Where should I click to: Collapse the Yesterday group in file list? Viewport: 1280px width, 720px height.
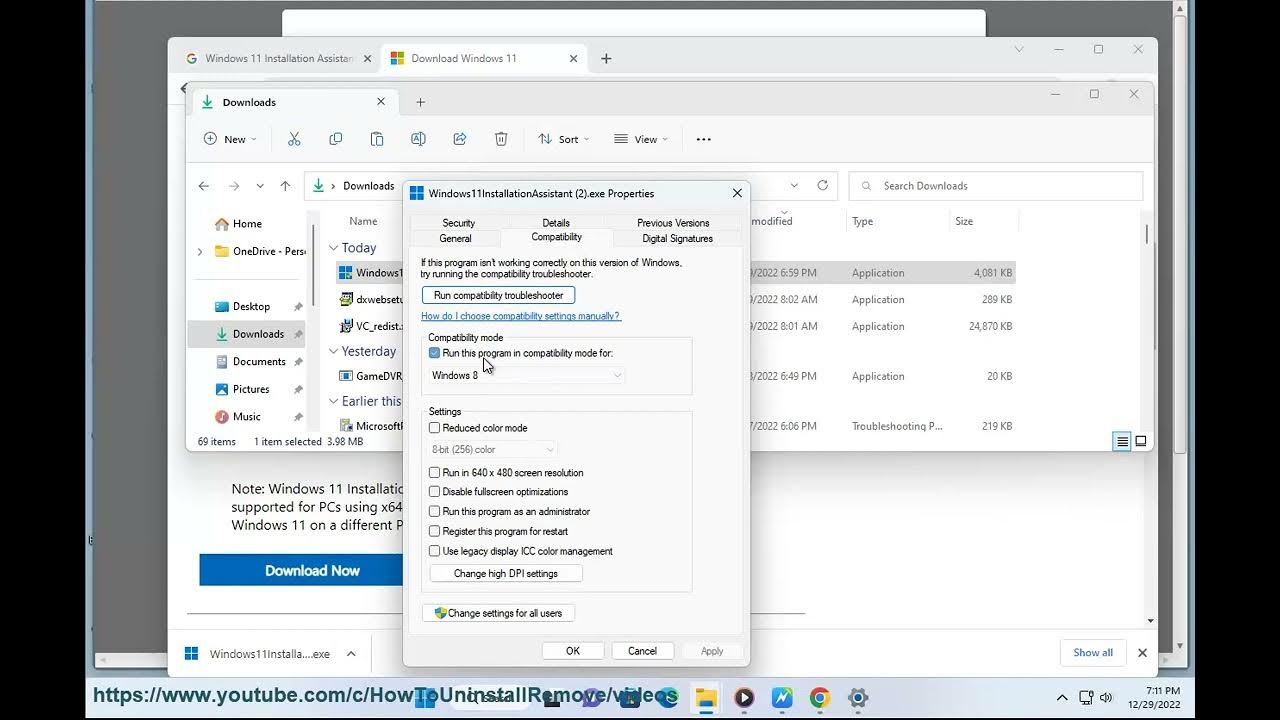tap(334, 352)
